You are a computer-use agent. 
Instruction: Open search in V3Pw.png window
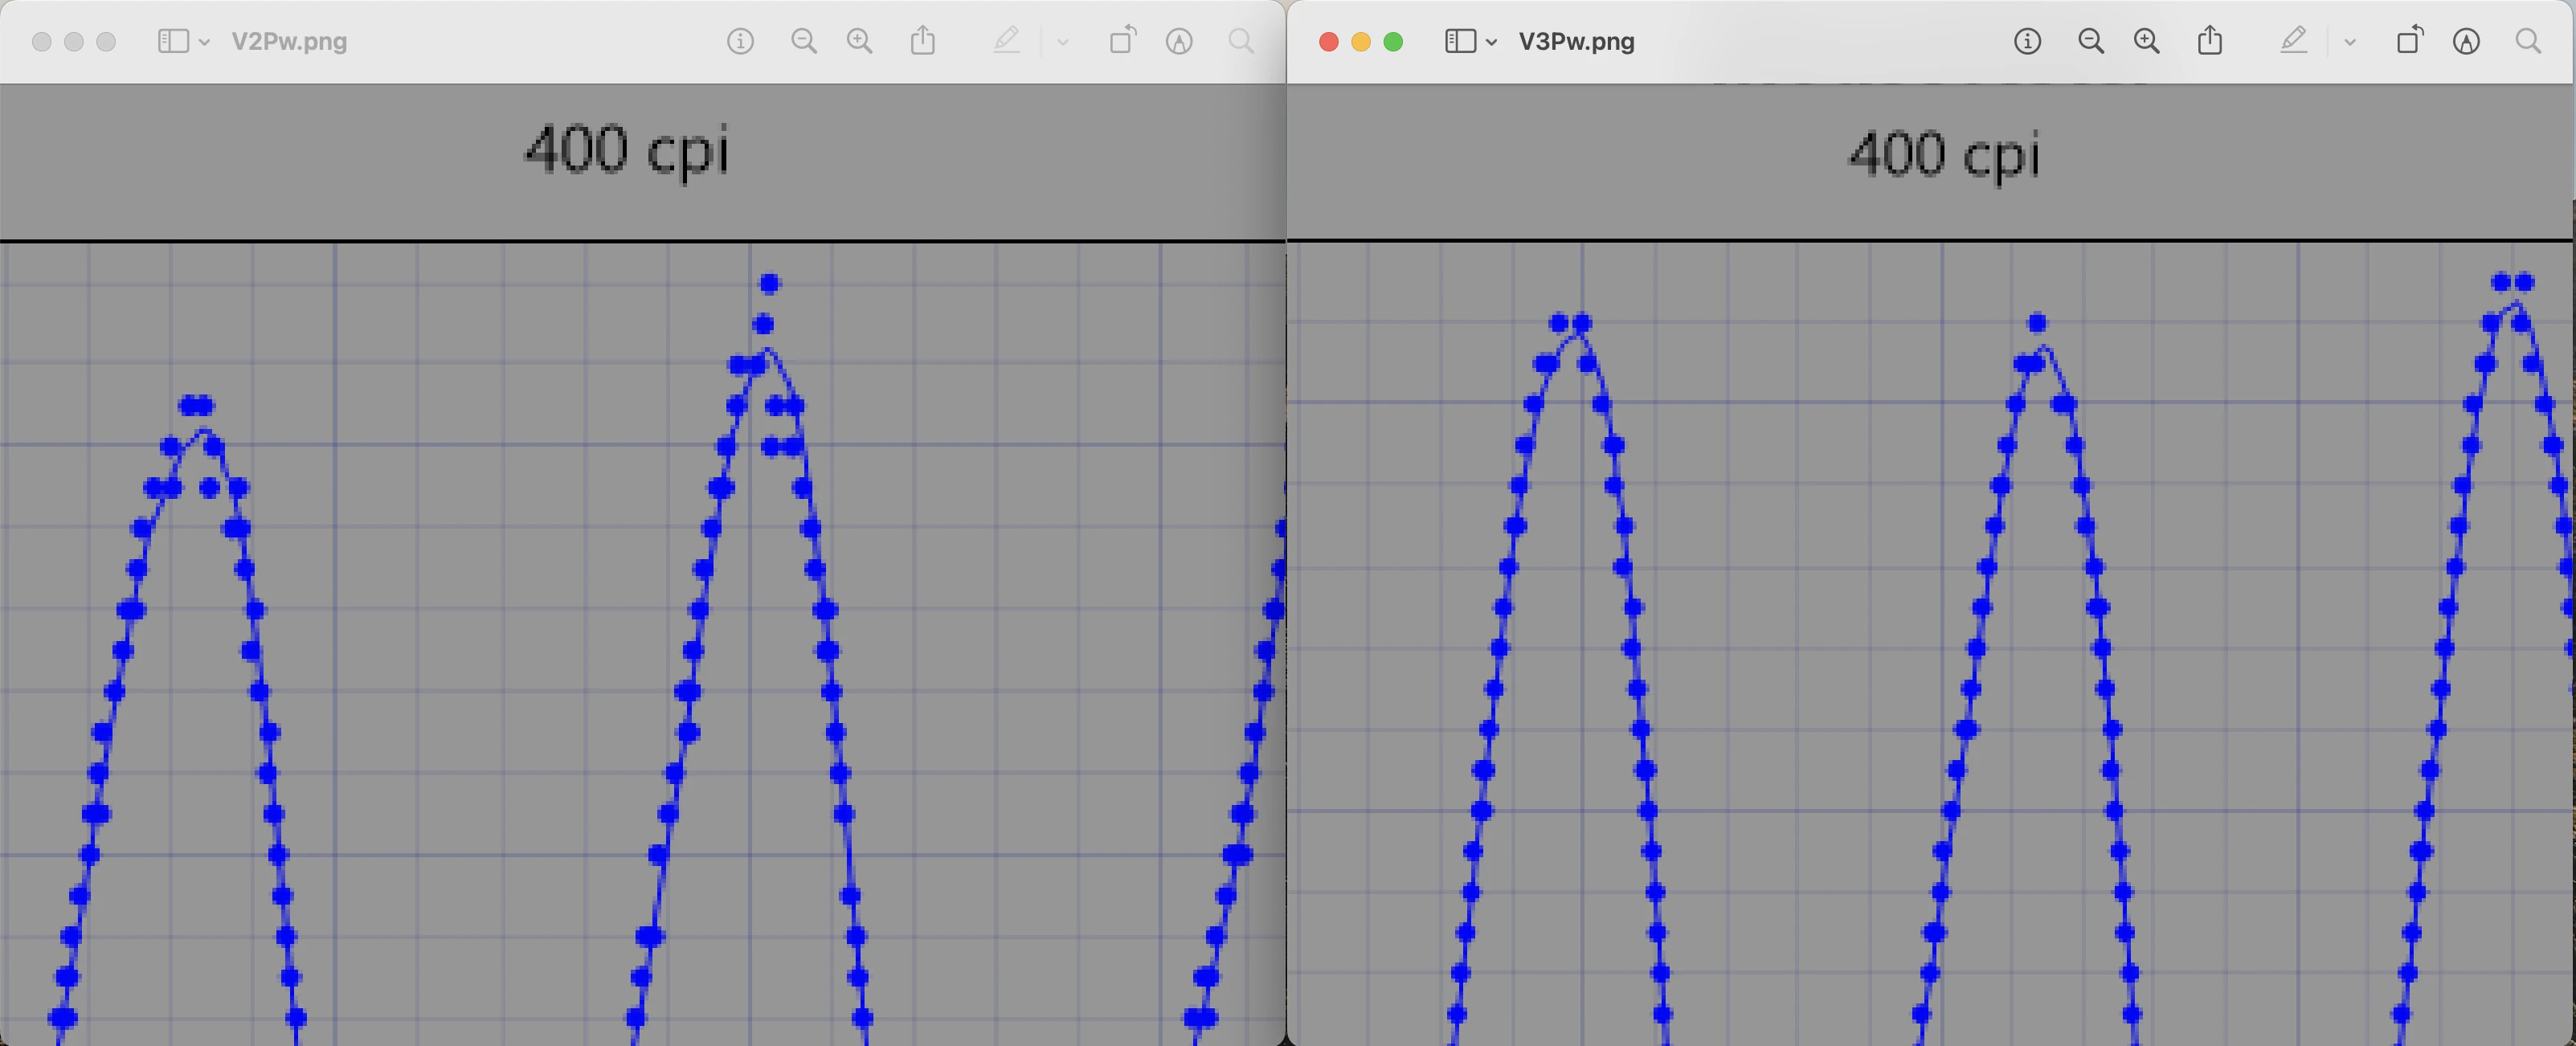(2528, 41)
